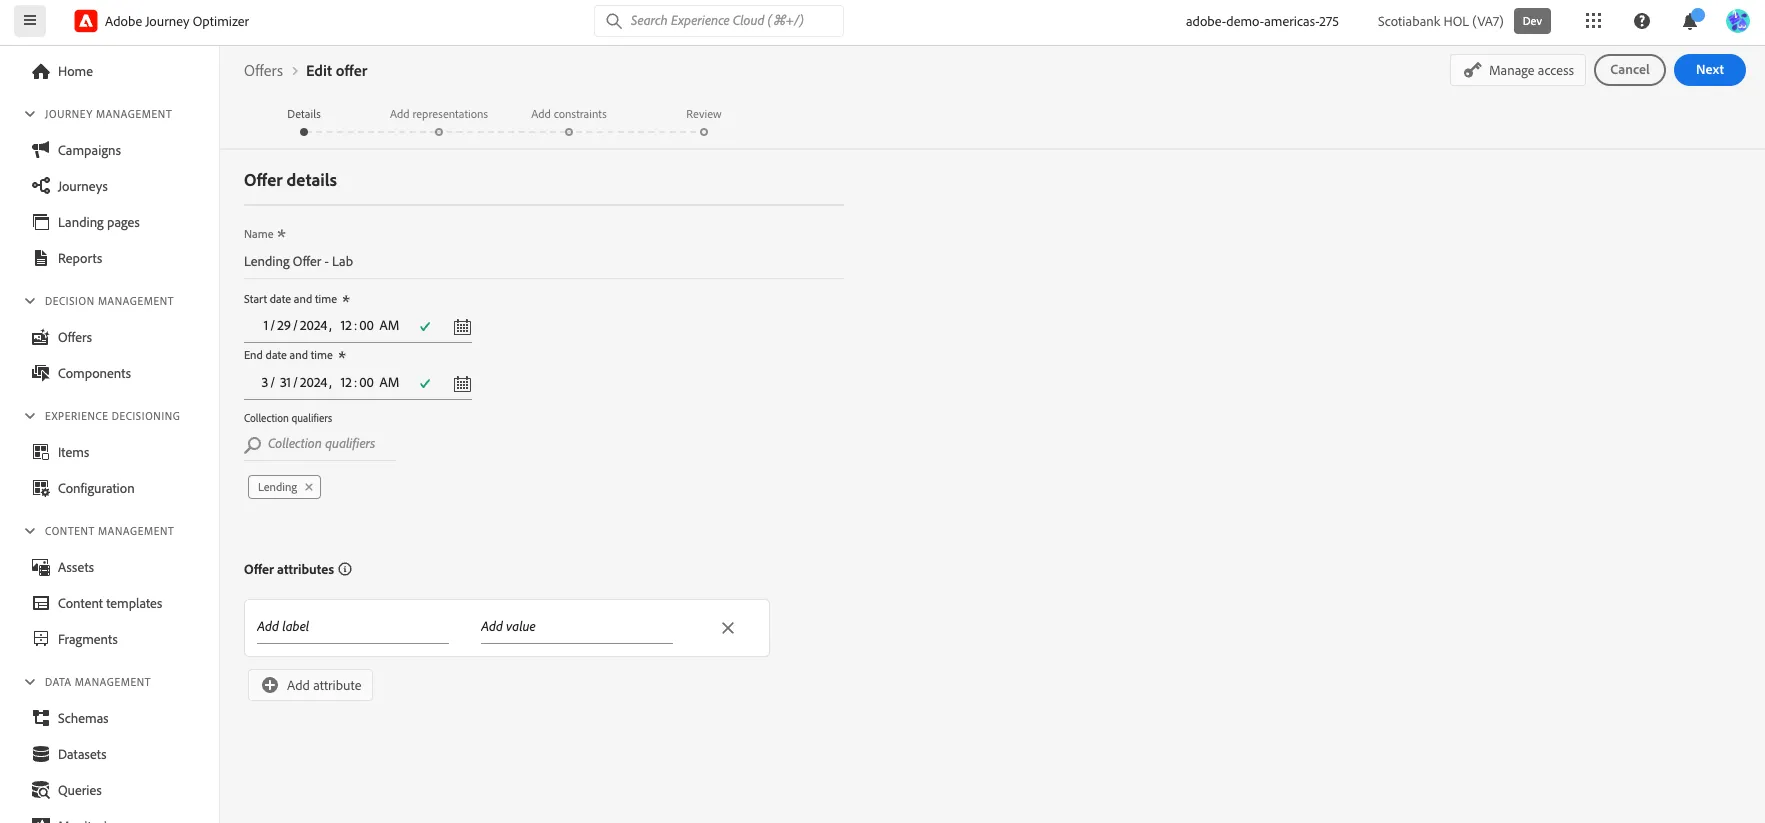Click the Landing pages icon
1765x823 pixels.
(x=41, y=222)
